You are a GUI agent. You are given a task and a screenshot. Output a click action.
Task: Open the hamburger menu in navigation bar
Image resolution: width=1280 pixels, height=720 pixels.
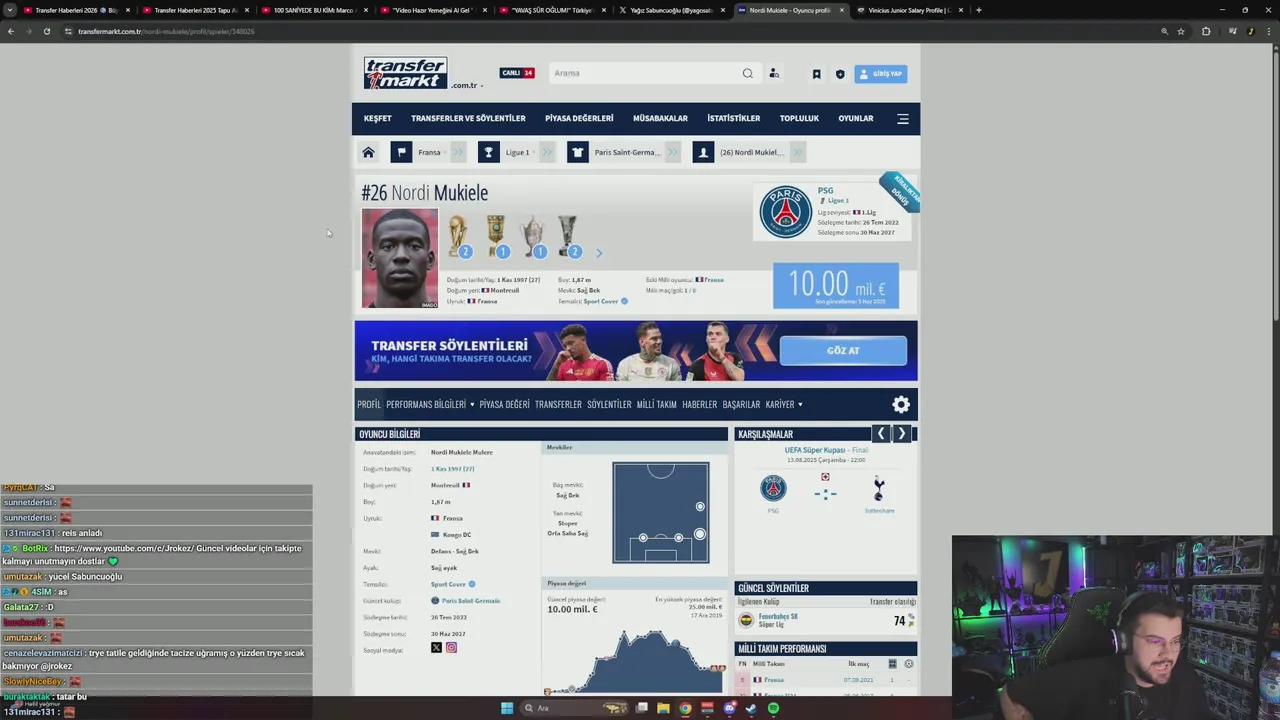(x=903, y=118)
